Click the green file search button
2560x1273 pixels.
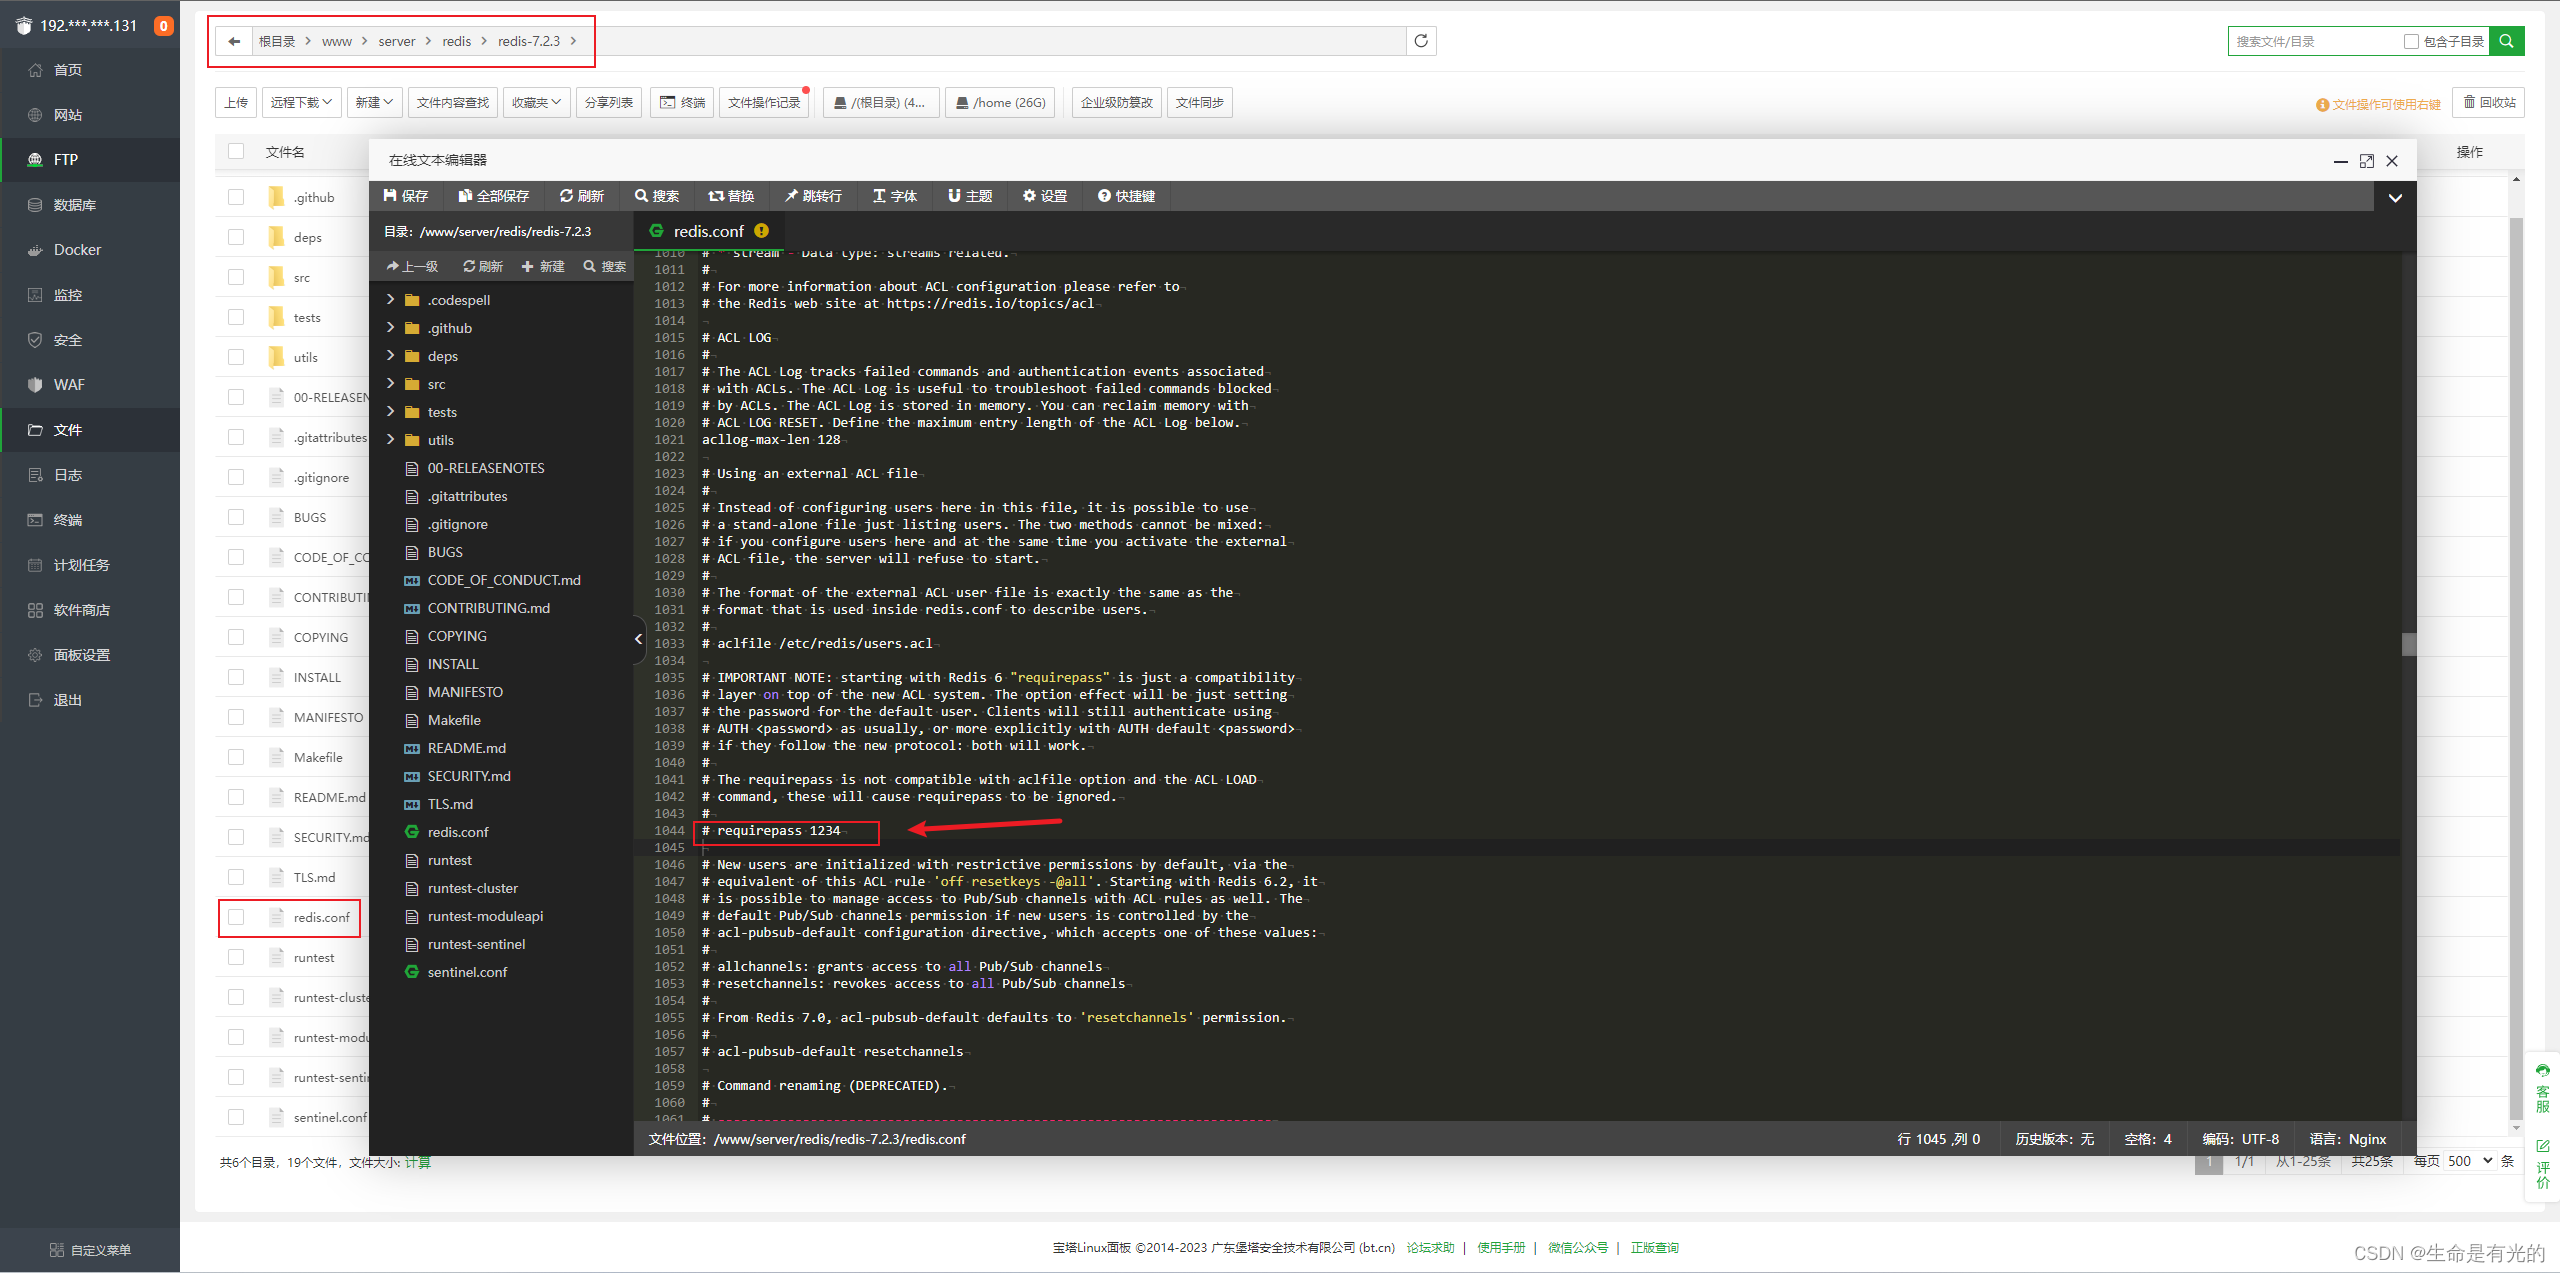[x=2507, y=41]
